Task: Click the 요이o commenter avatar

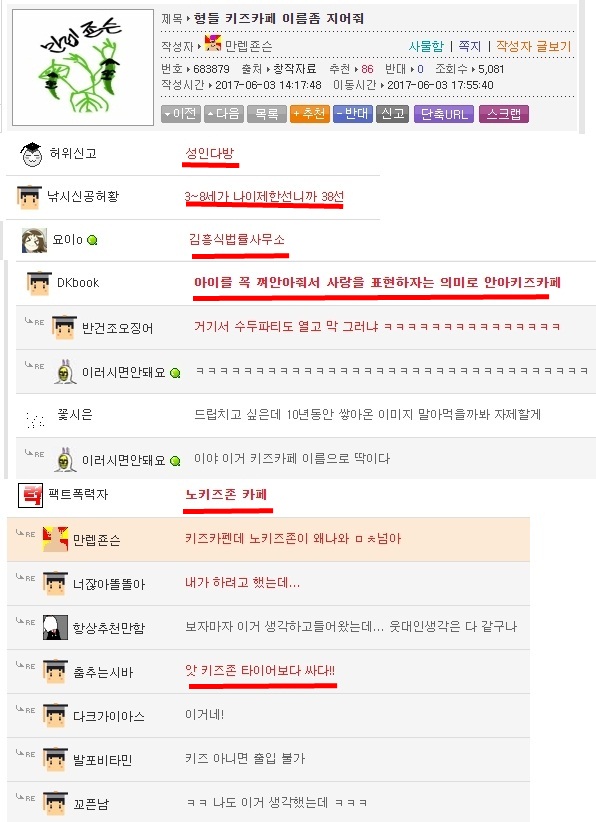Action: point(34,240)
